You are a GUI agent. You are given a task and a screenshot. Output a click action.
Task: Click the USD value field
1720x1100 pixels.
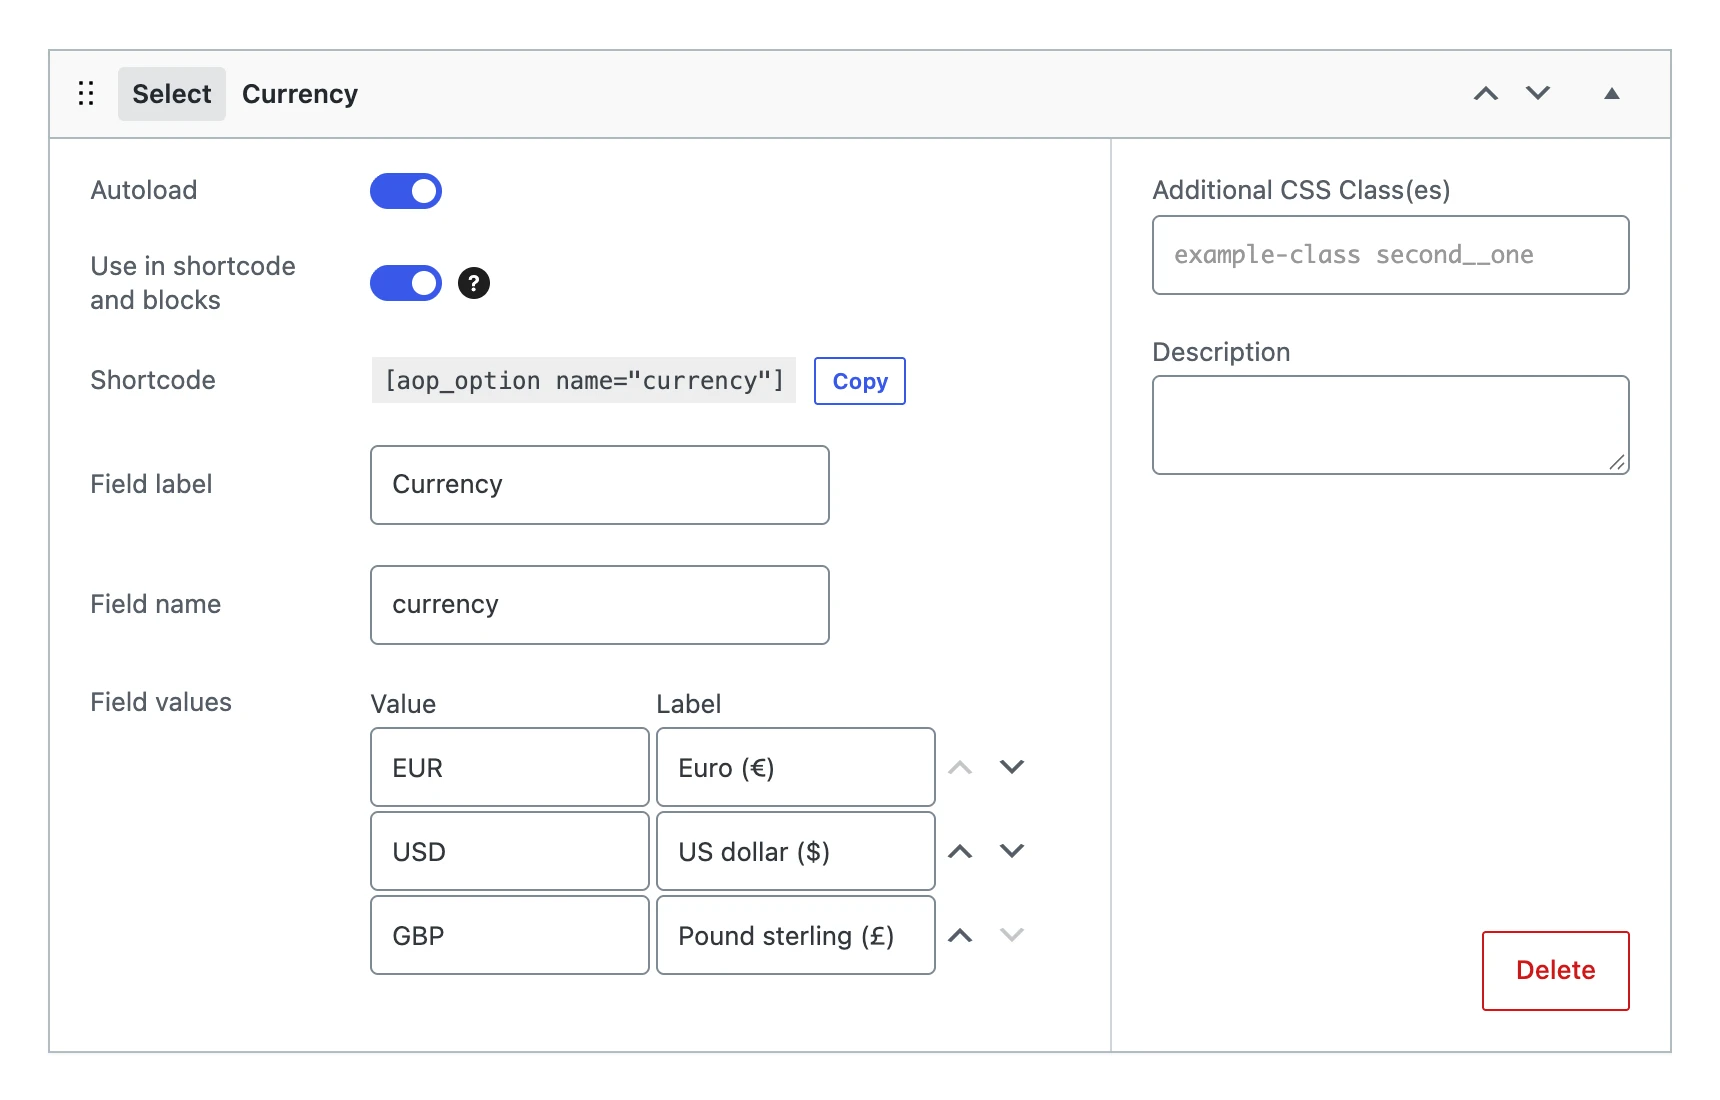pos(510,851)
